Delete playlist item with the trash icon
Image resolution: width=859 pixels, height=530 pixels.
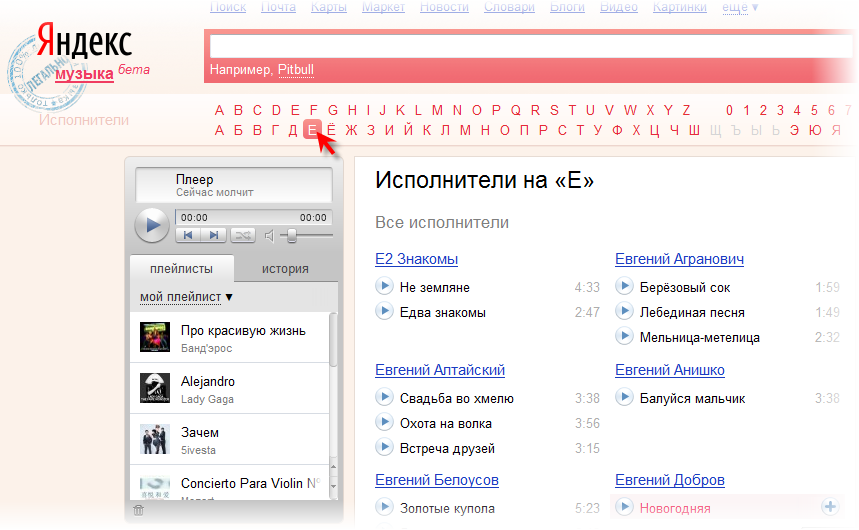click(x=139, y=510)
